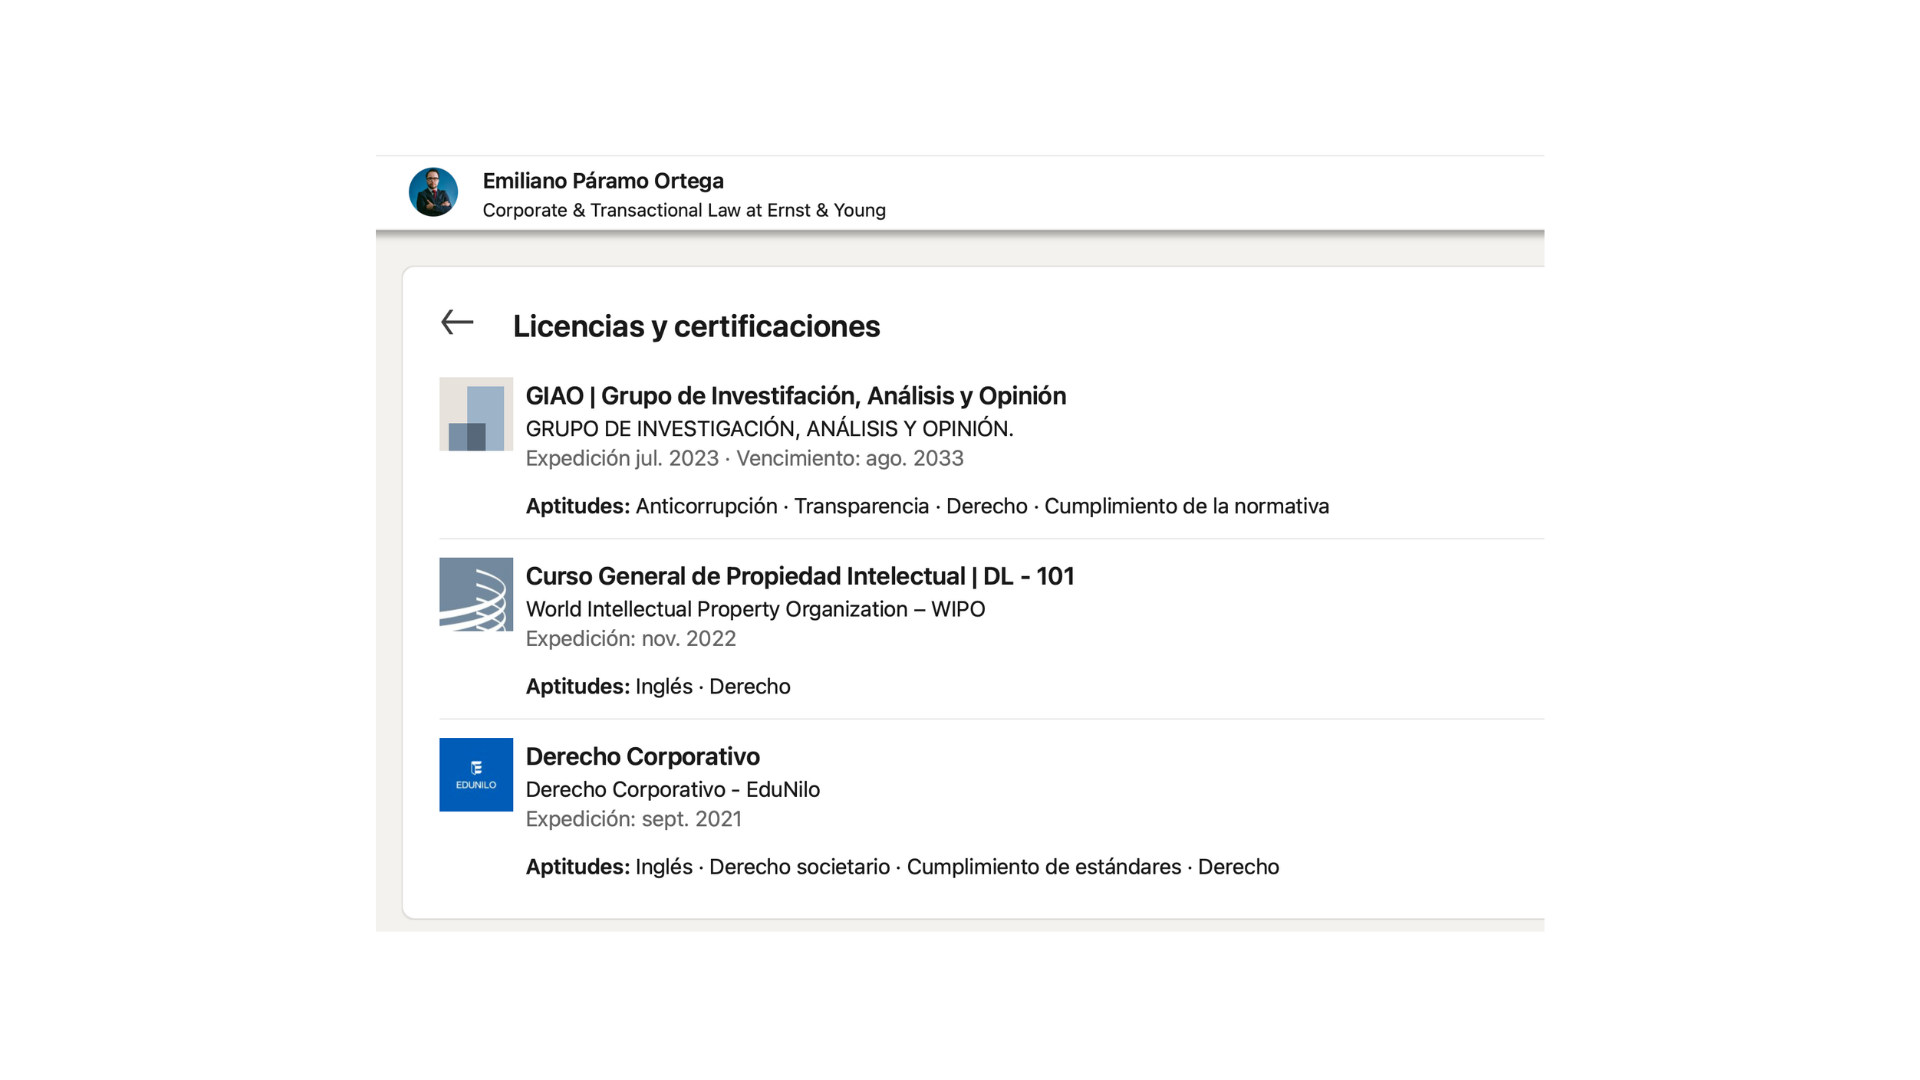This screenshot has height=1080, width=1920.
Task: Click Corporate & Transactional Law headline text
Action: [x=684, y=210]
